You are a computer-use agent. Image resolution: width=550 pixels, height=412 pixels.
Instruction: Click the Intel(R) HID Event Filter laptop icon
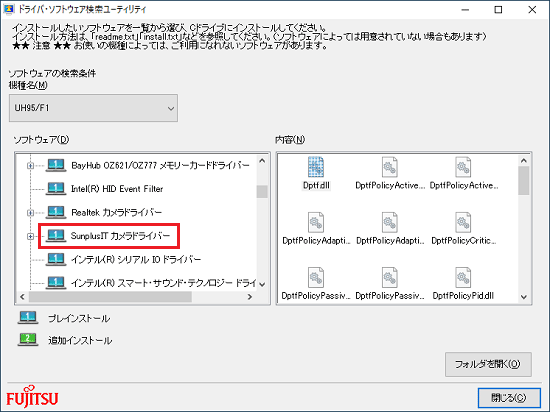(56, 189)
